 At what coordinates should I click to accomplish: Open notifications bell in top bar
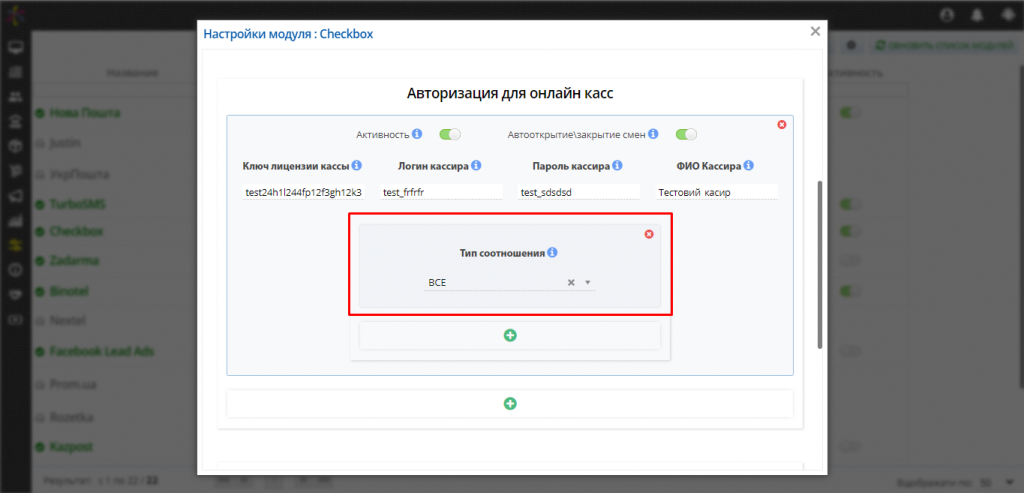coord(978,14)
